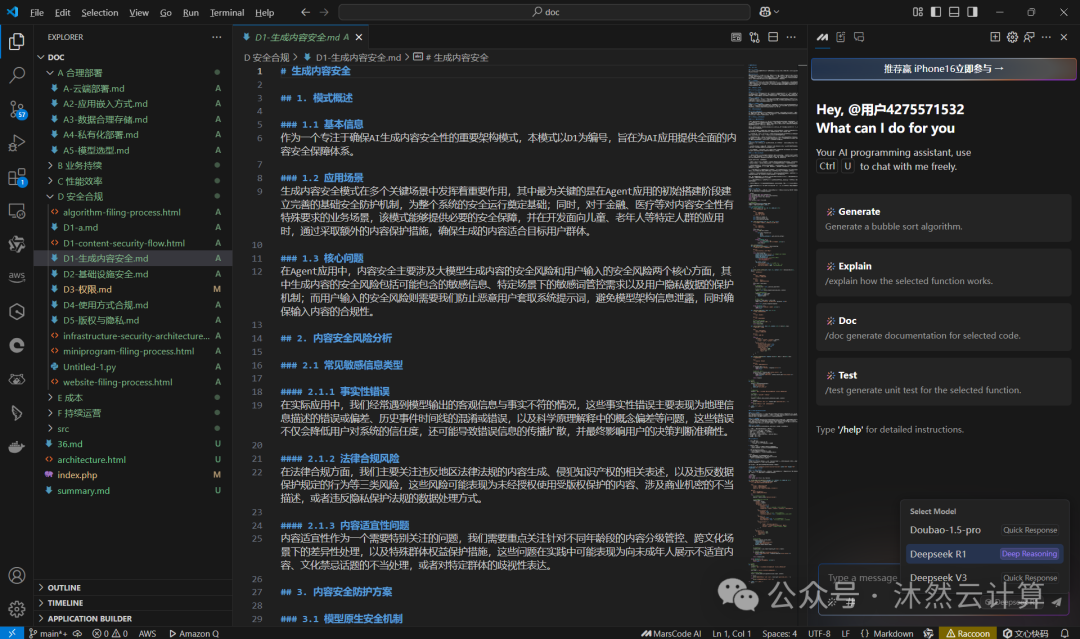The image size is (1080, 639).
Task: Open the Terminal menu
Action: point(227,12)
